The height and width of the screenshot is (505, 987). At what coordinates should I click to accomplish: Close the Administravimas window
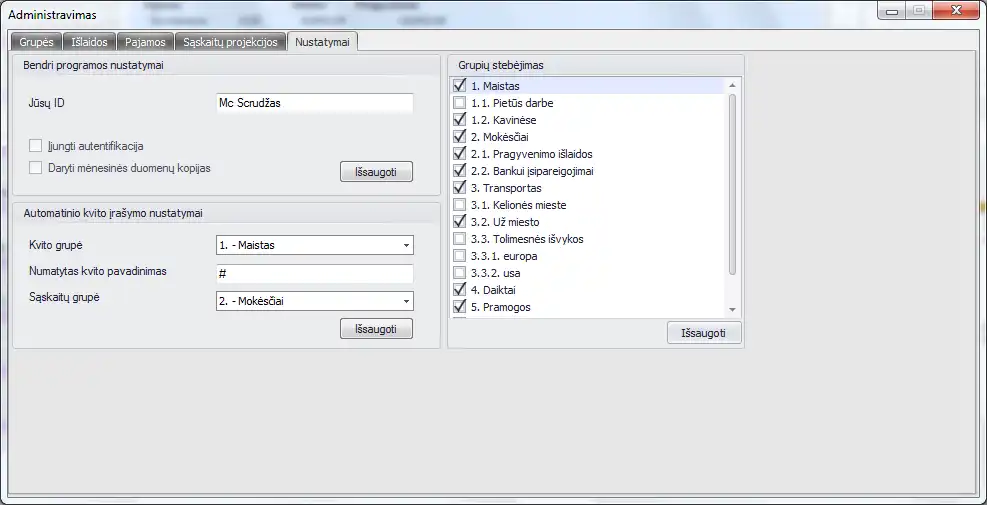[957, 11]
